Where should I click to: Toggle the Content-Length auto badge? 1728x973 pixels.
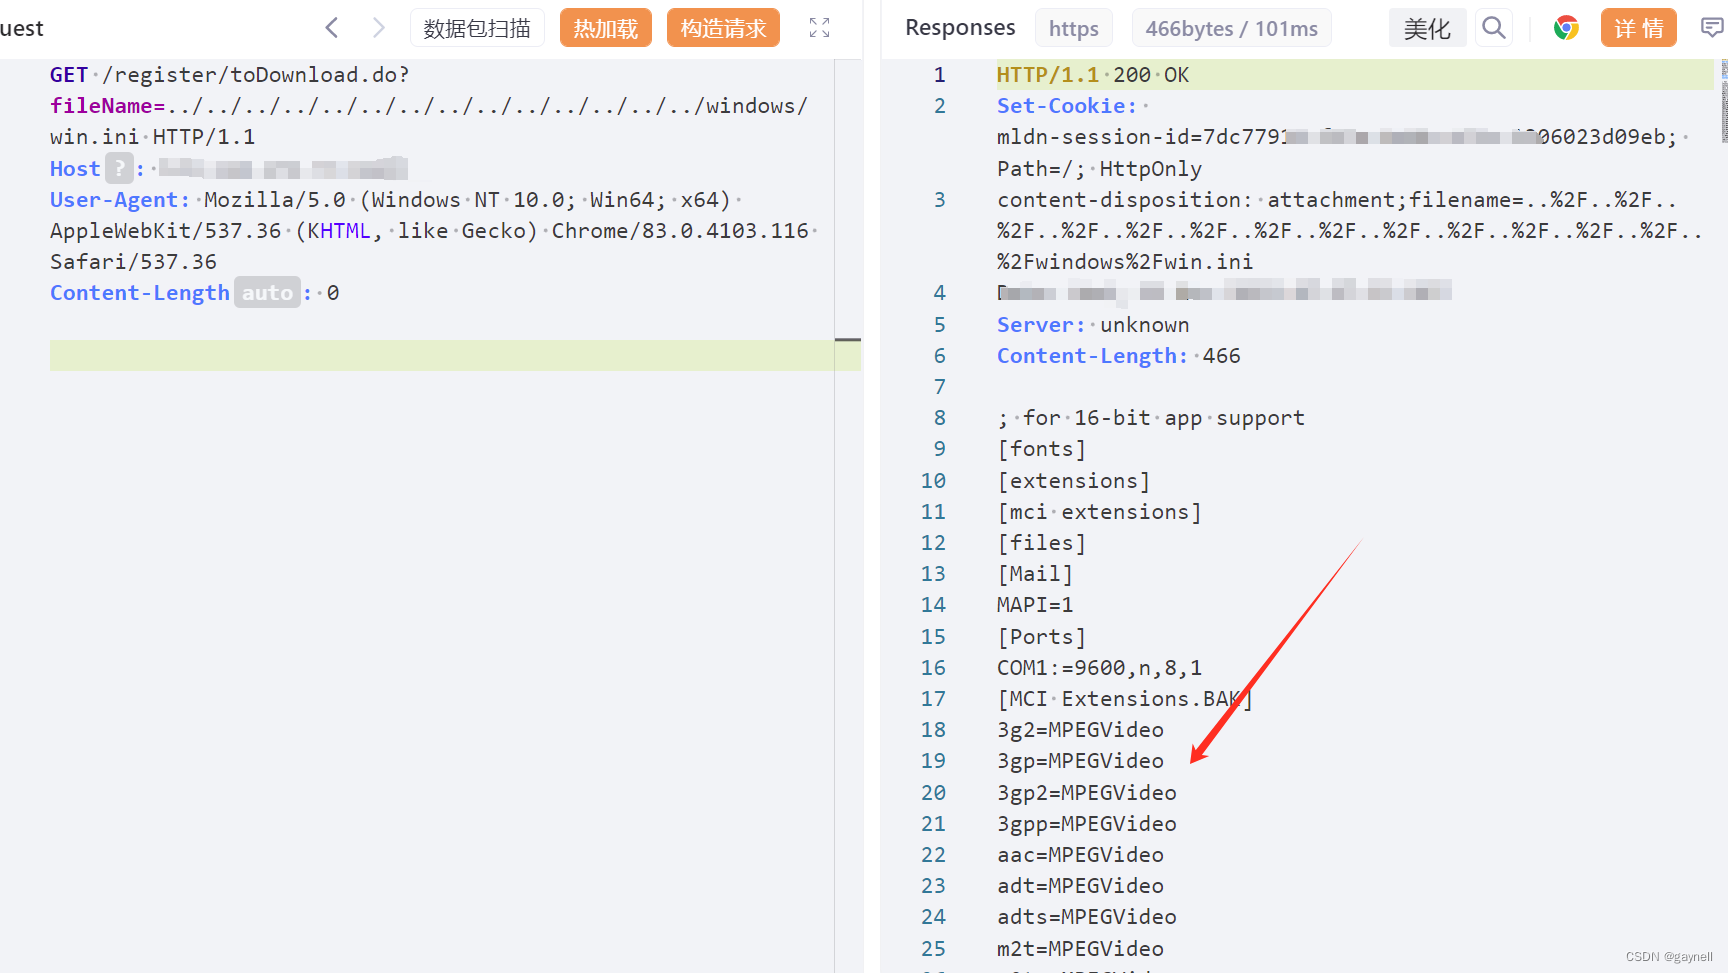(267, 293)
